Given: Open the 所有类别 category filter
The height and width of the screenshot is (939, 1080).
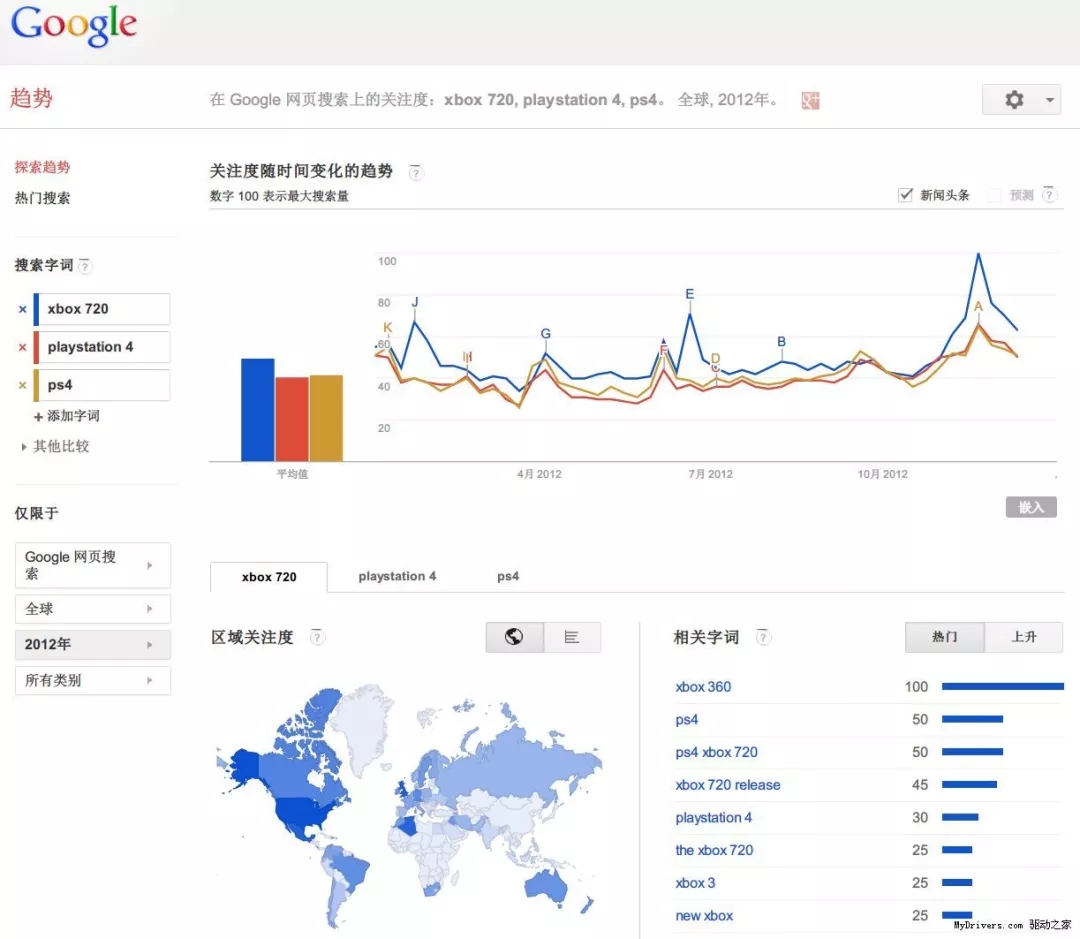Looking at the screenshot, I should pyautogui.click(x=92, y=680).
